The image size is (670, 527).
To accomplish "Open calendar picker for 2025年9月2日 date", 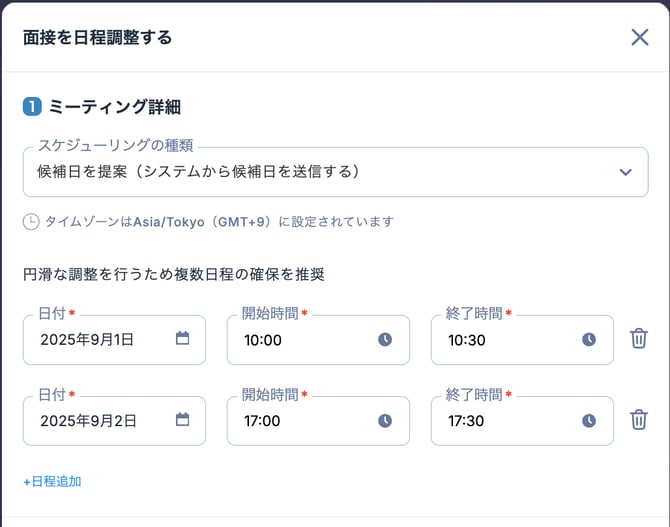I will point(182,420).
